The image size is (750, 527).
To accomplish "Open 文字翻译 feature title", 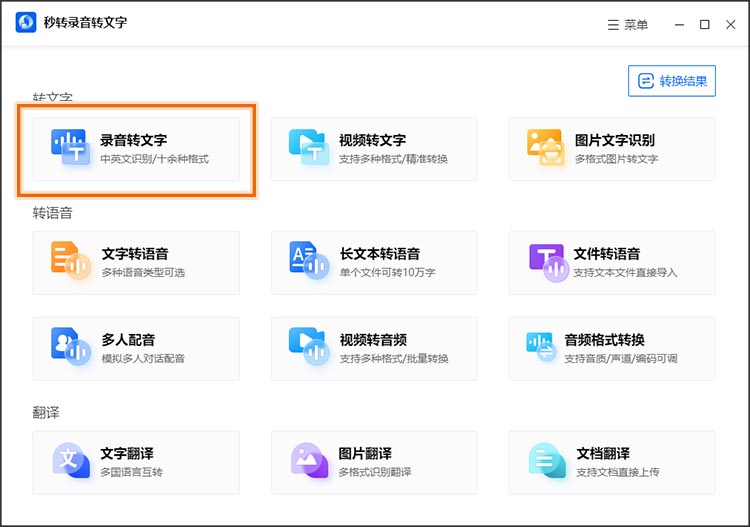I will [x=127, y=453].
